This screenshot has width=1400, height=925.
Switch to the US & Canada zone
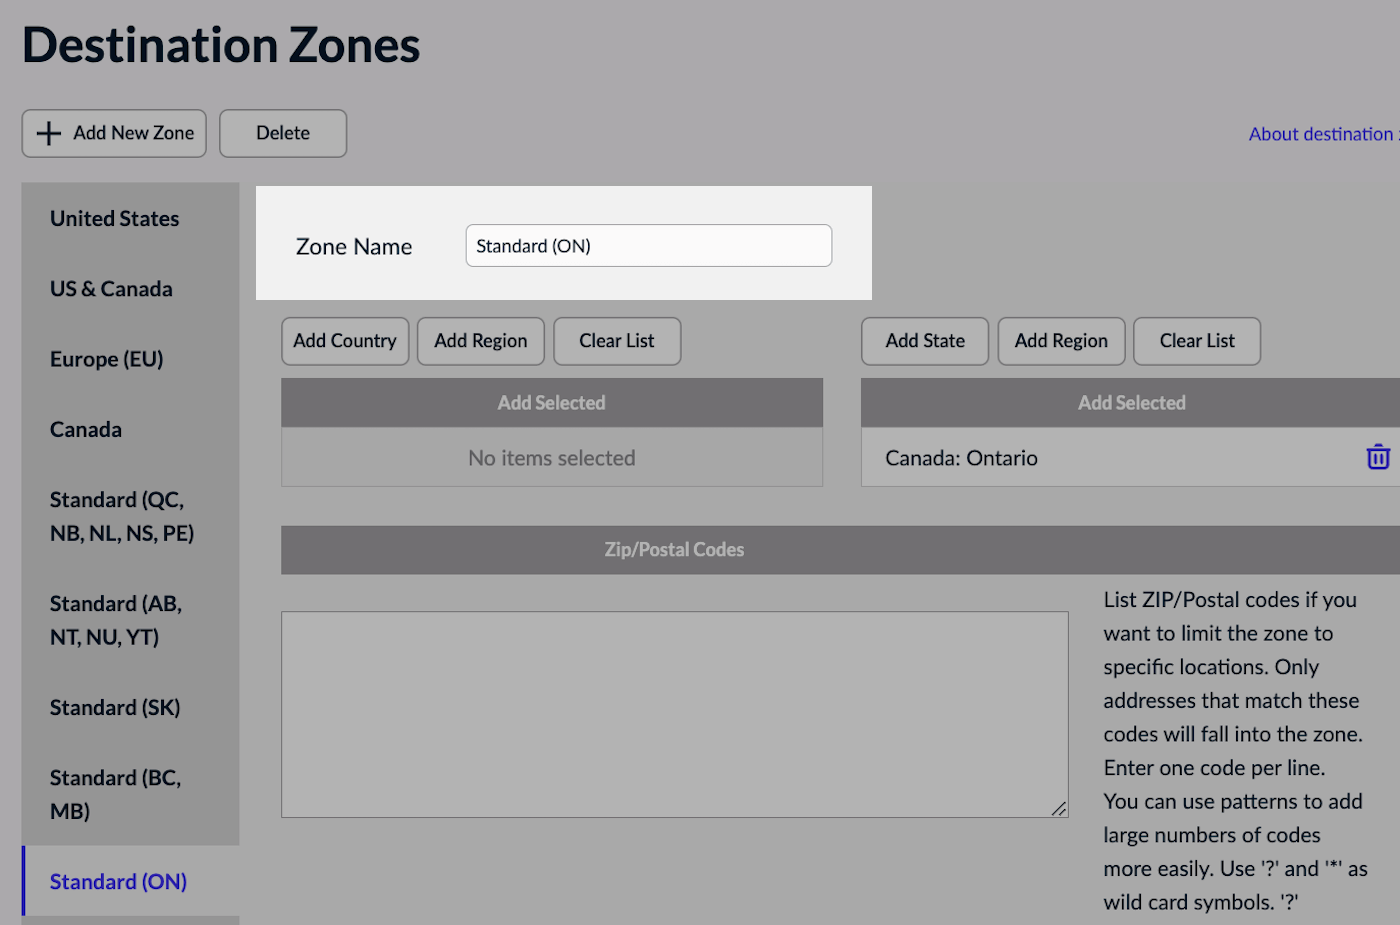pos(111,289)
